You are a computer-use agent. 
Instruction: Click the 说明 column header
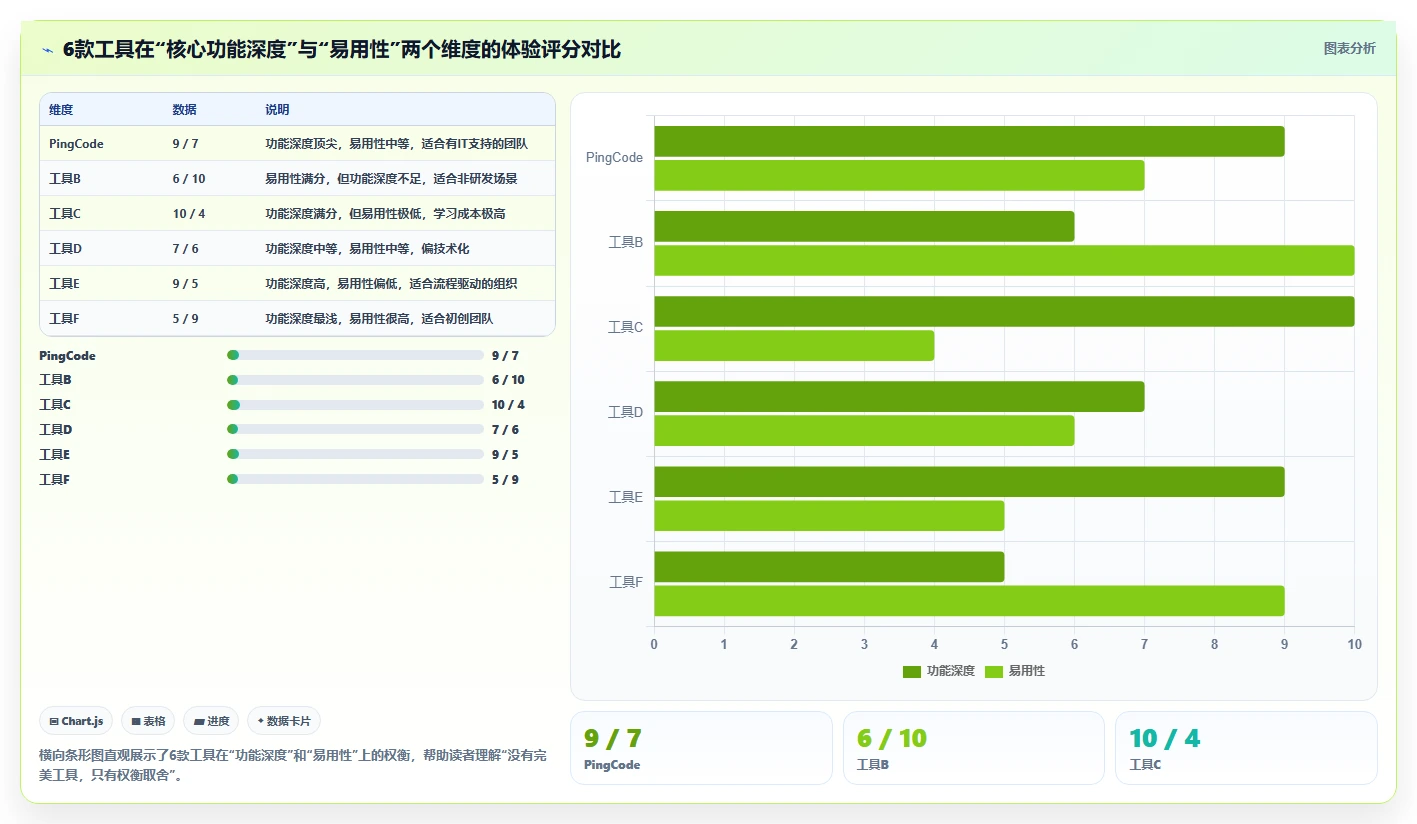coord(277,110)
